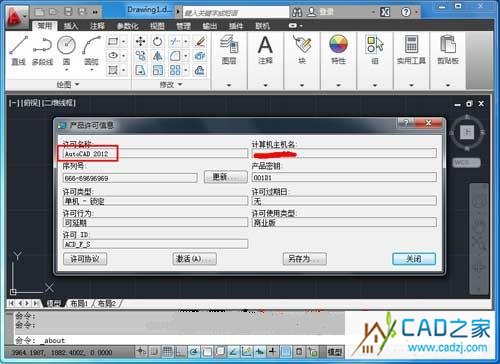Click the help question mark icon in title bar

click(406, 12)
